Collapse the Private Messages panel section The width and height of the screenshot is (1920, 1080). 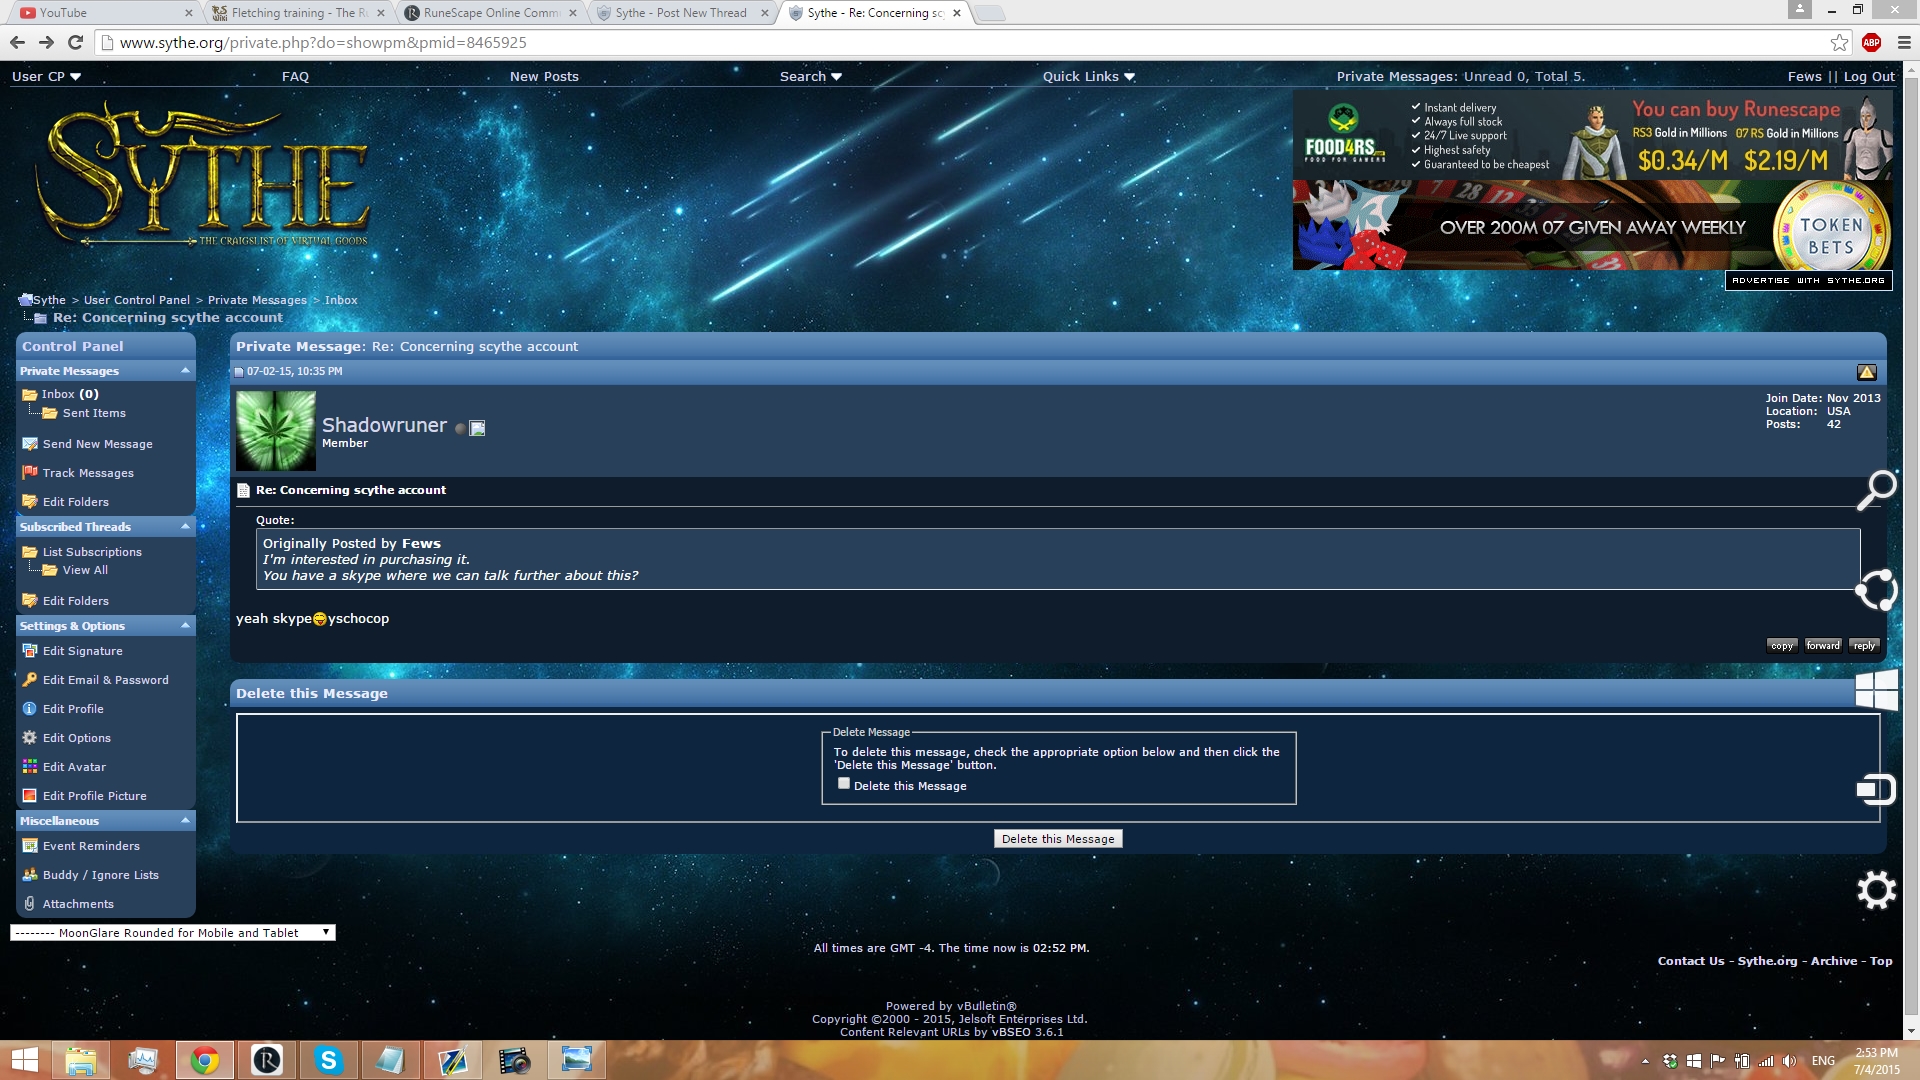(x=185, y=371)
